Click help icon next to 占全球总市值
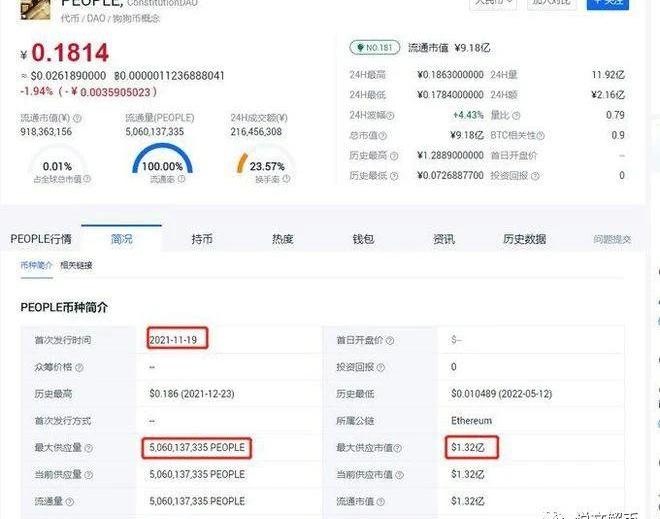The height and width of the screenshot is (519, 660). click(x=87, y=180)
